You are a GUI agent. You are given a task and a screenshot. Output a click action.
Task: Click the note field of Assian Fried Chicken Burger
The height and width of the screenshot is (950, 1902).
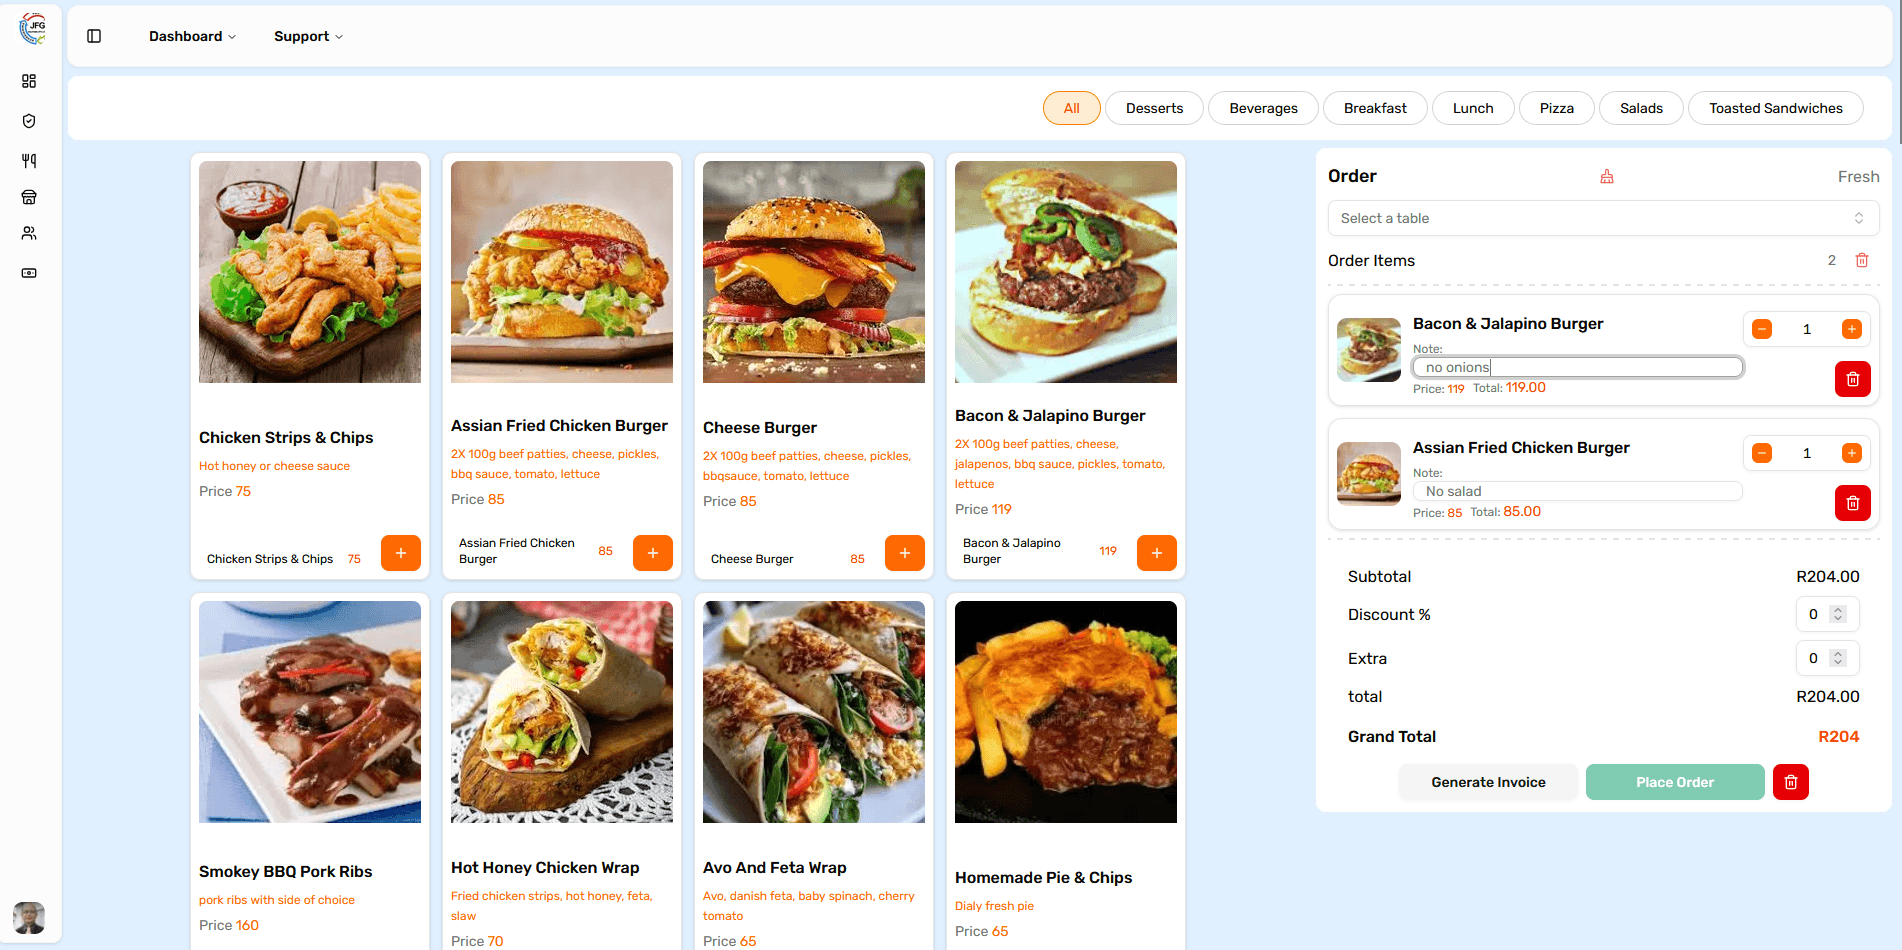pos(1577,491)
